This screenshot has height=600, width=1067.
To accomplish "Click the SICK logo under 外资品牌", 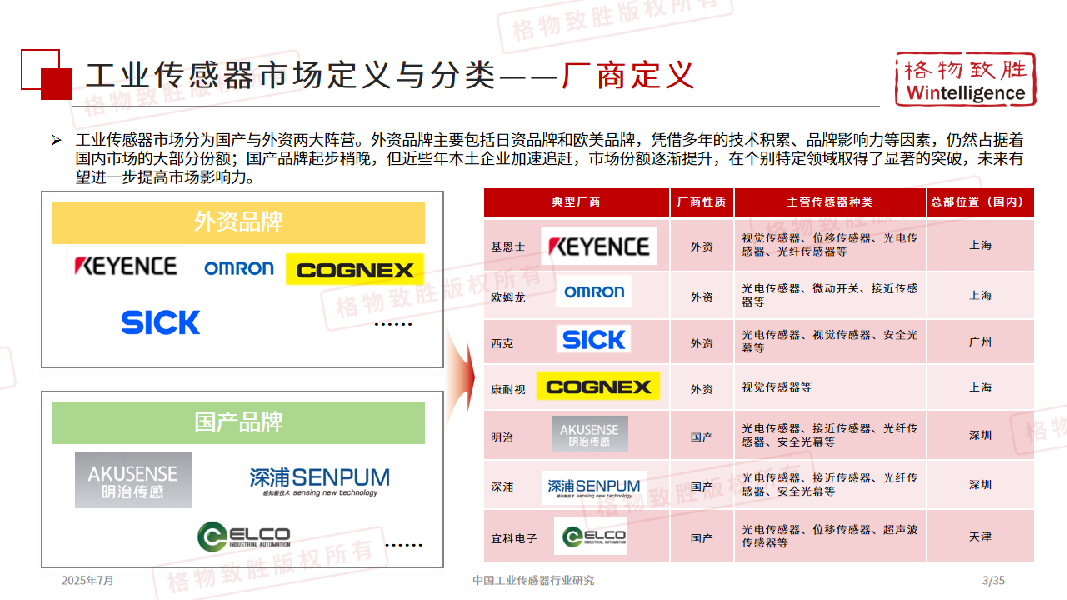I will coord(161,322).
